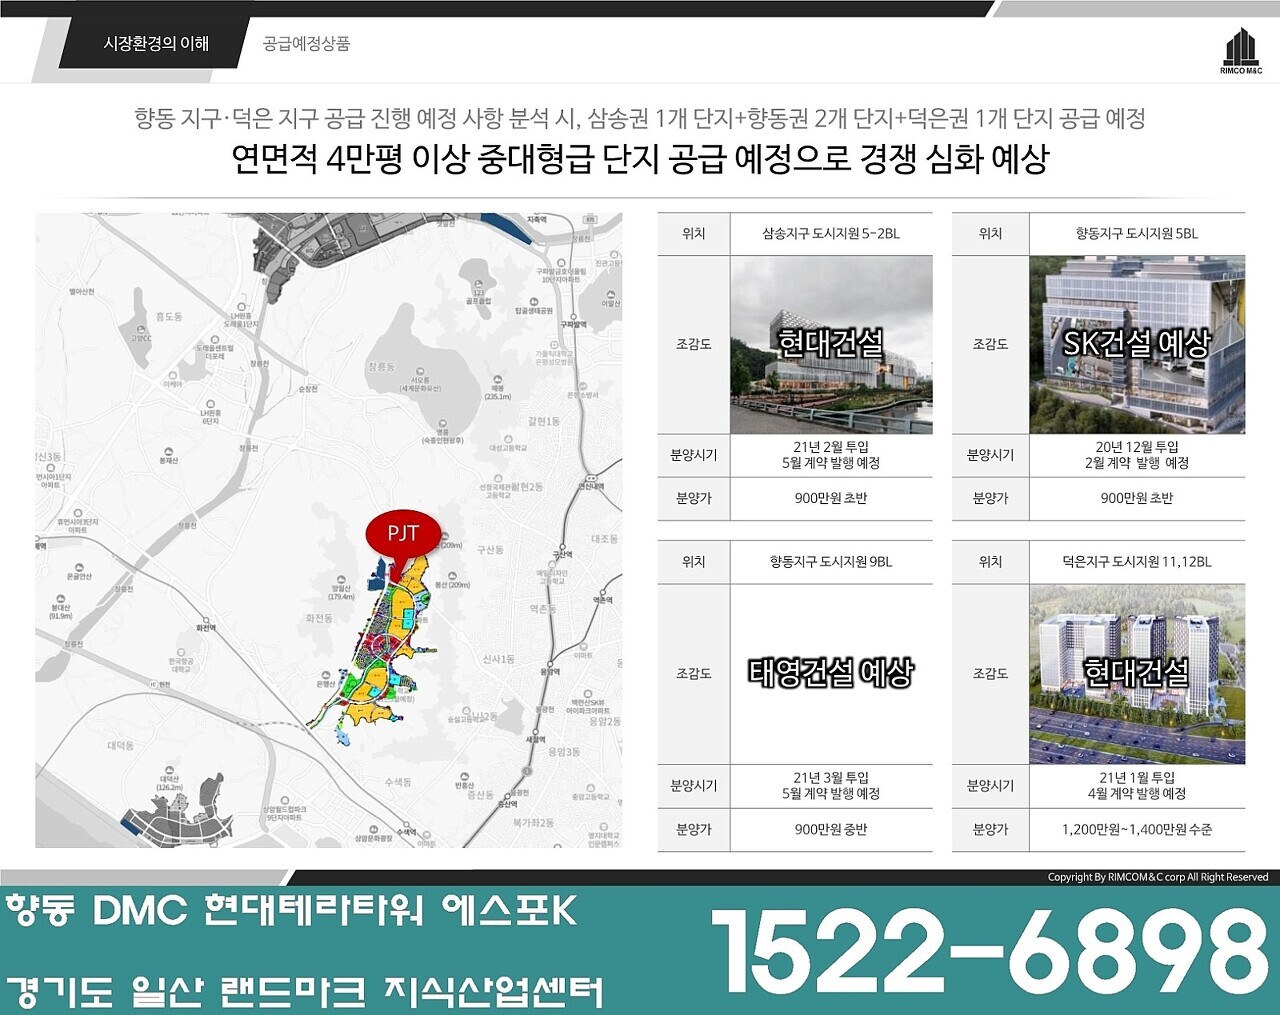Select the 증산역 station marker

508,794
